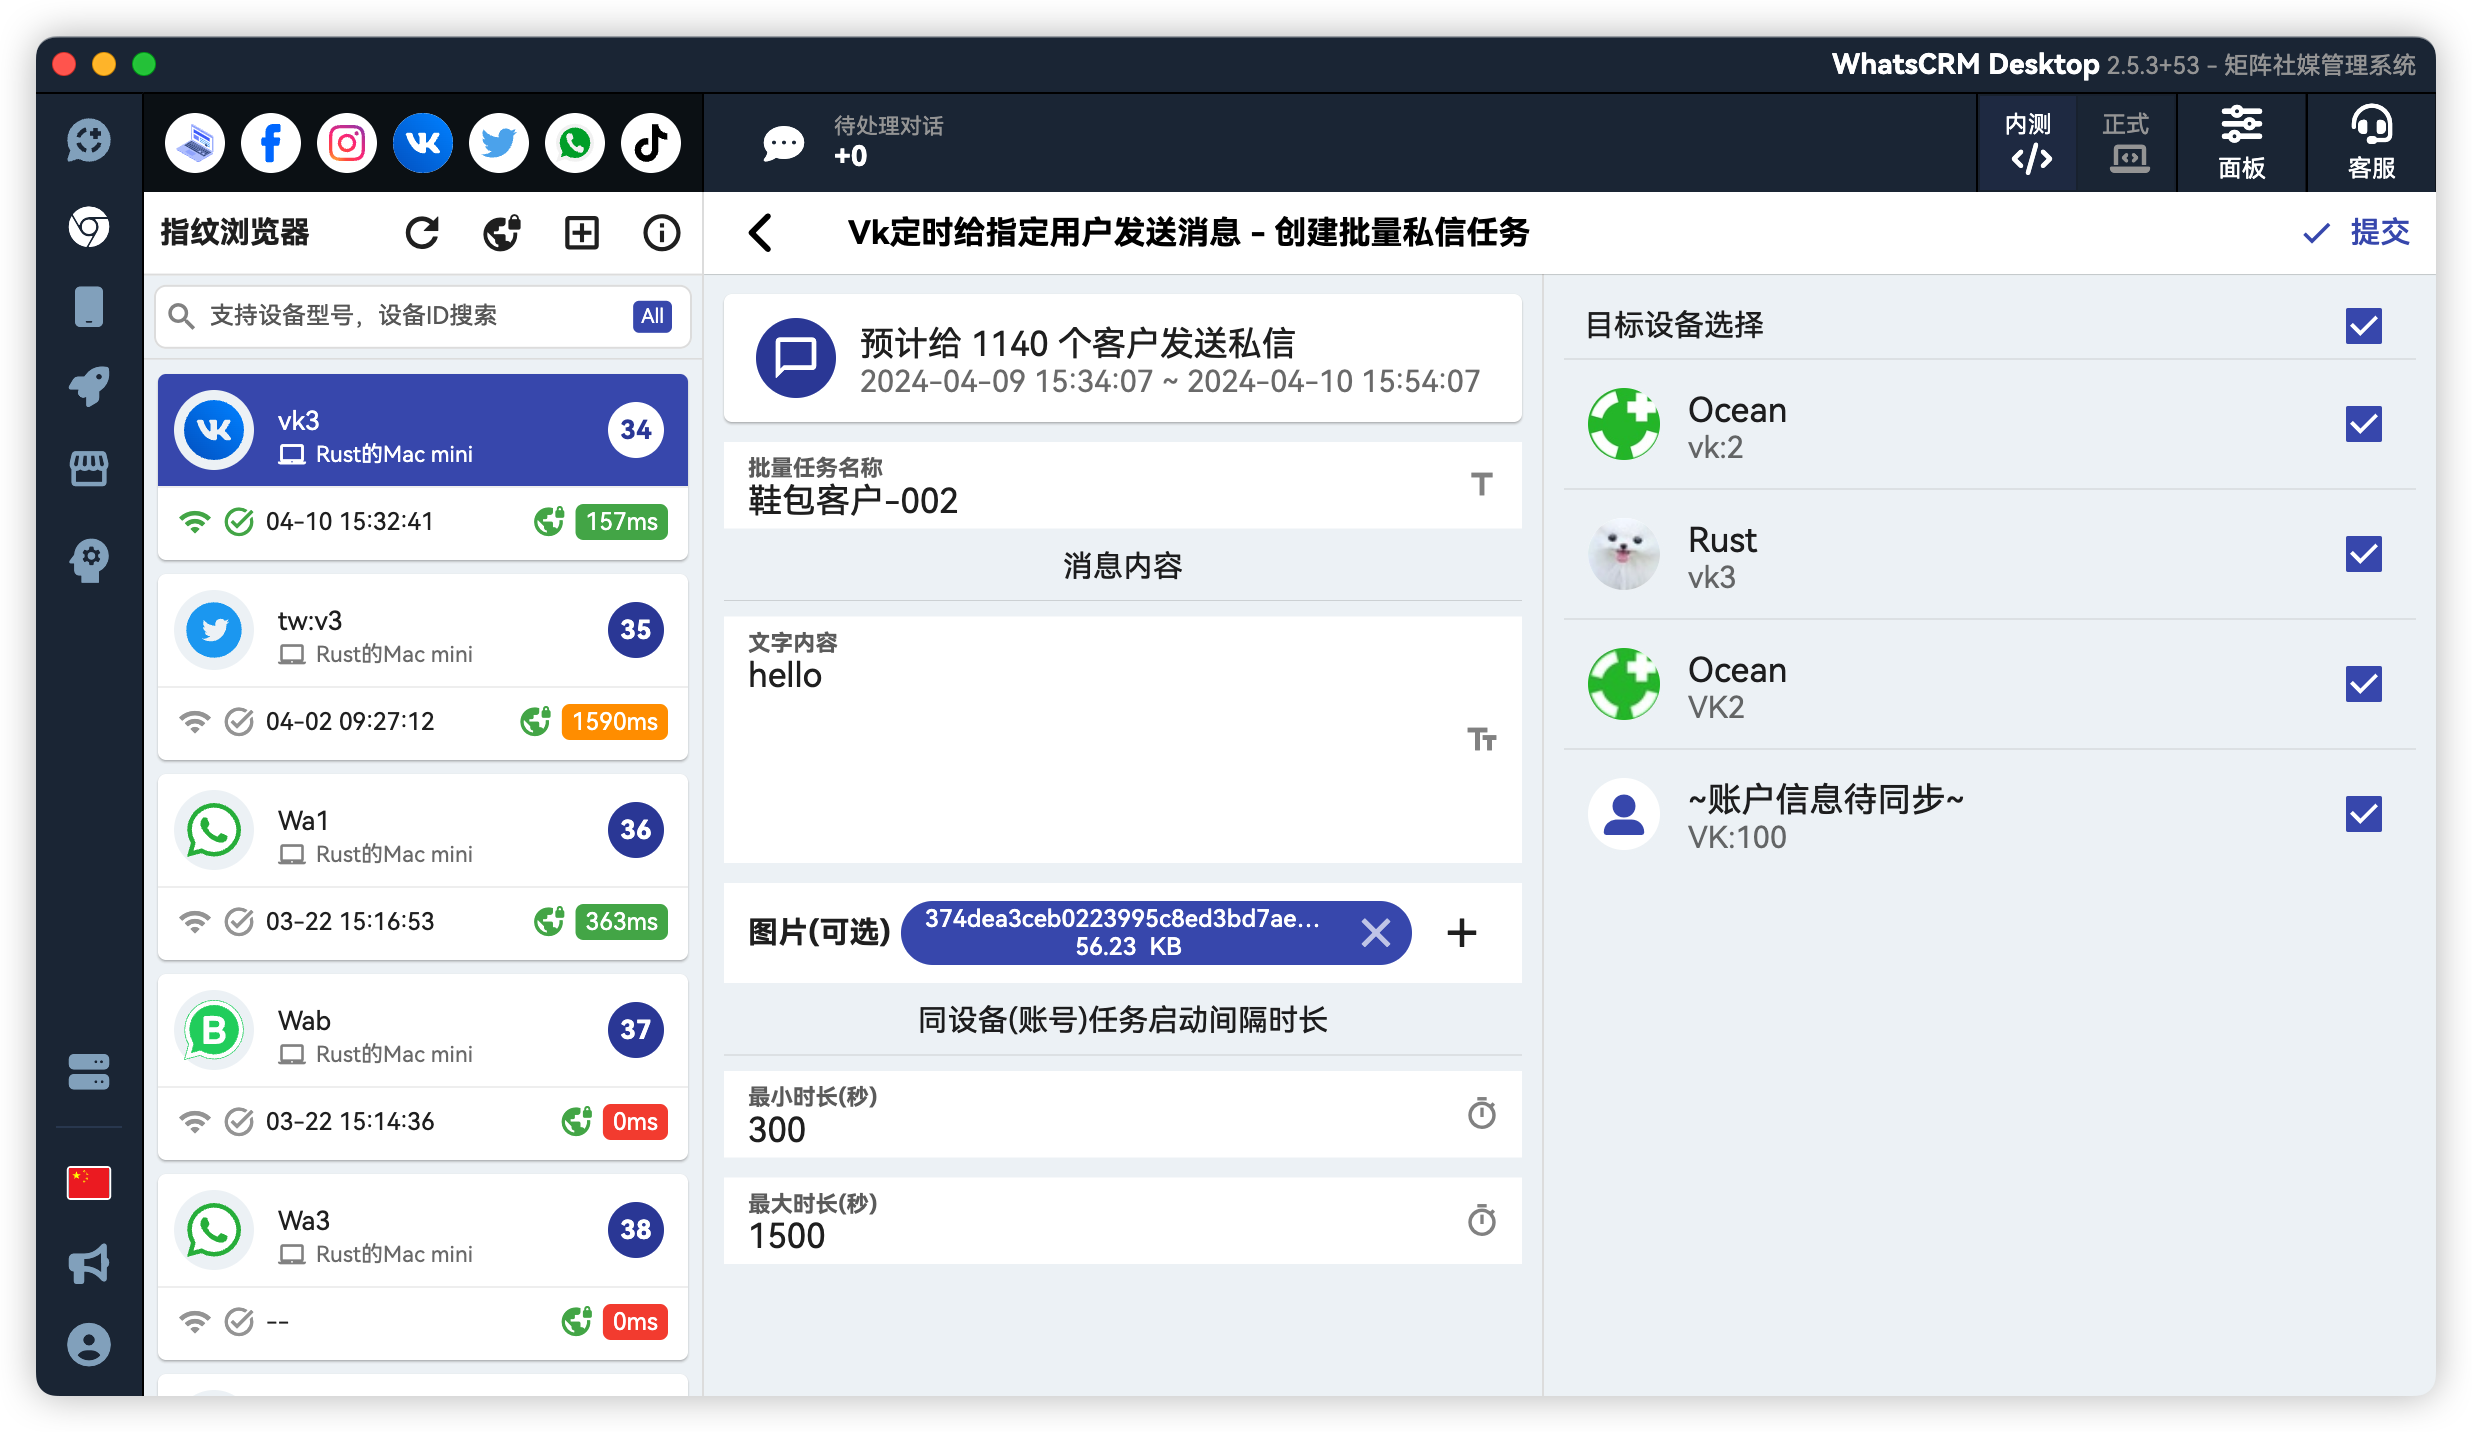Refresh the fingerprint browser device list
Viewport: 2472px width, 1432px height.
[421, 232]
